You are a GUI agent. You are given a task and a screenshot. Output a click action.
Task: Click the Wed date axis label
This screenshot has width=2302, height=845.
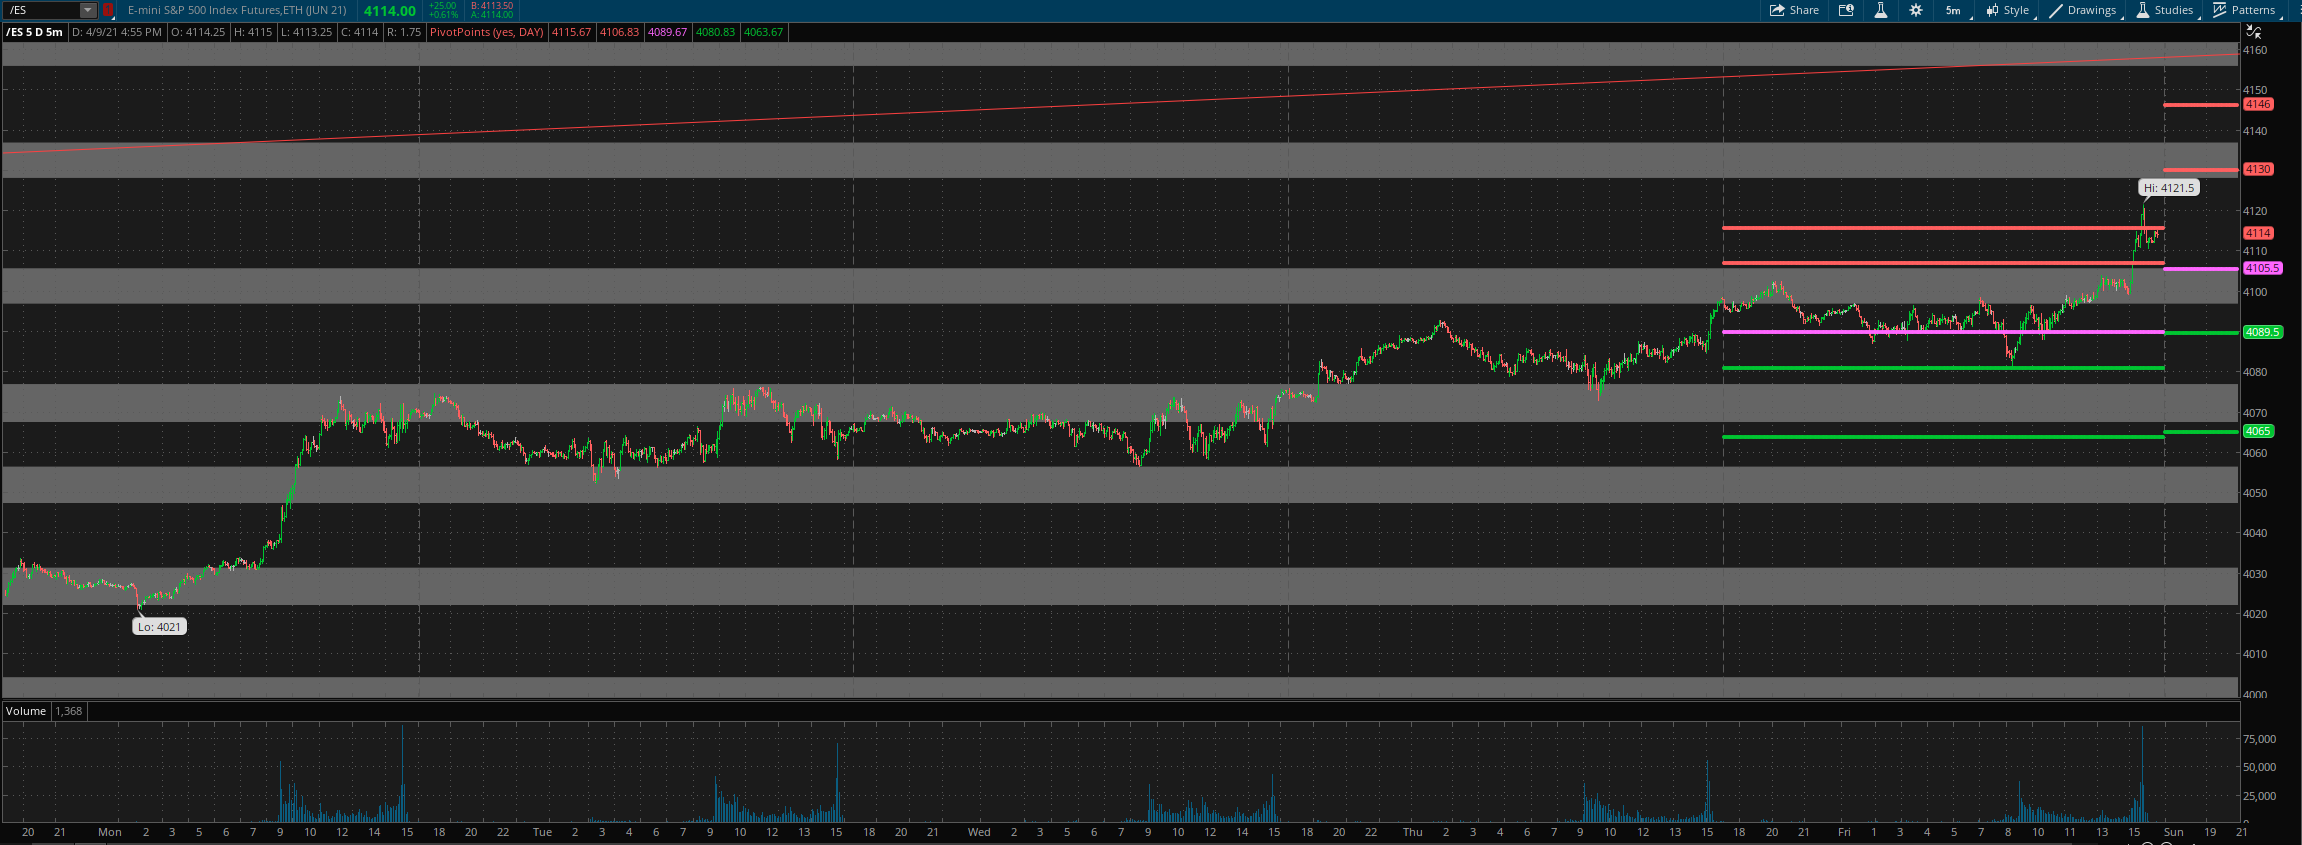coord(979,832)
